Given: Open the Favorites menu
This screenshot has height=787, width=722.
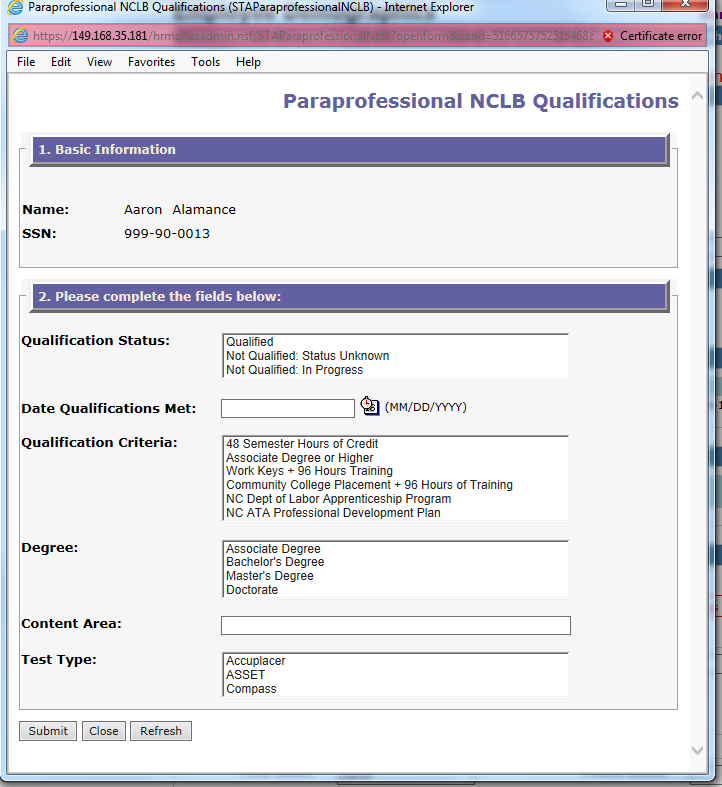Looking at the screenshot, I should pos(151,62).
